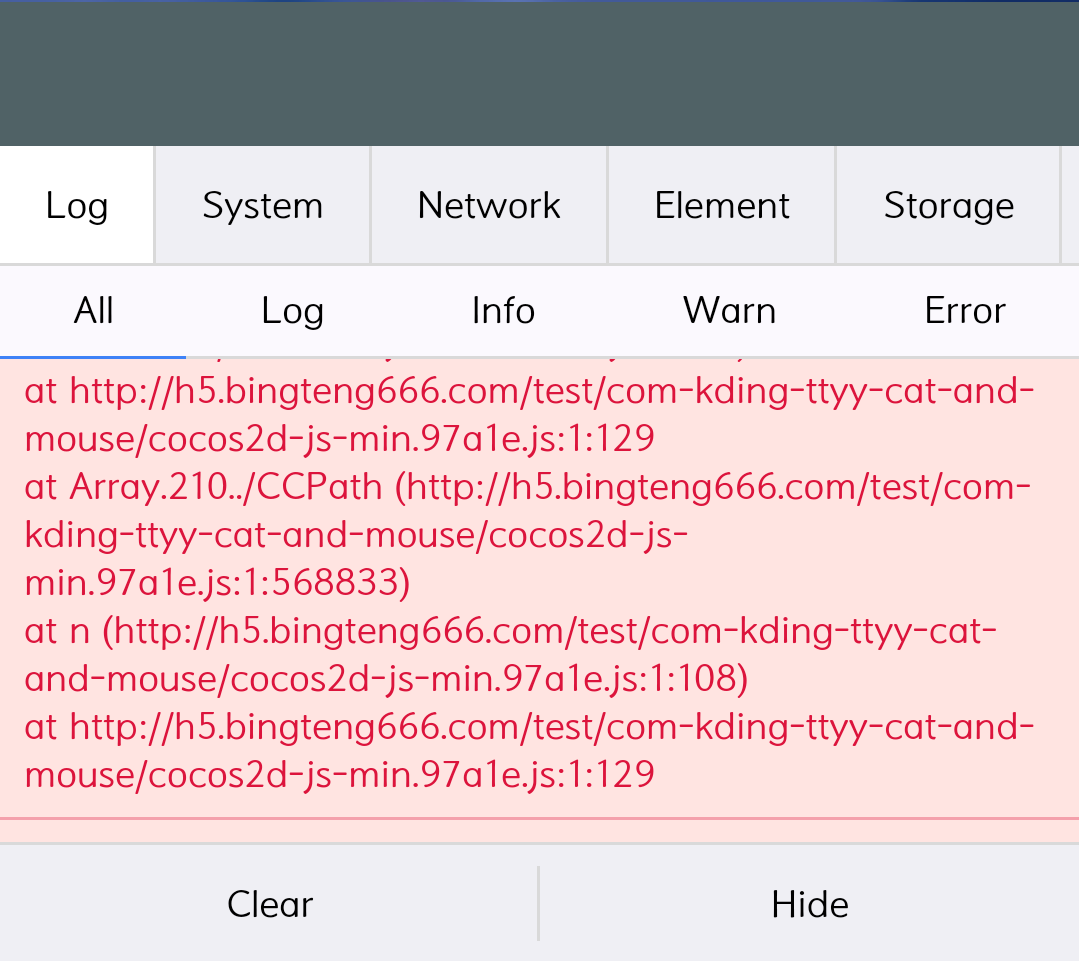
Task: Switch to the System tab
Action: pos(262,206)
